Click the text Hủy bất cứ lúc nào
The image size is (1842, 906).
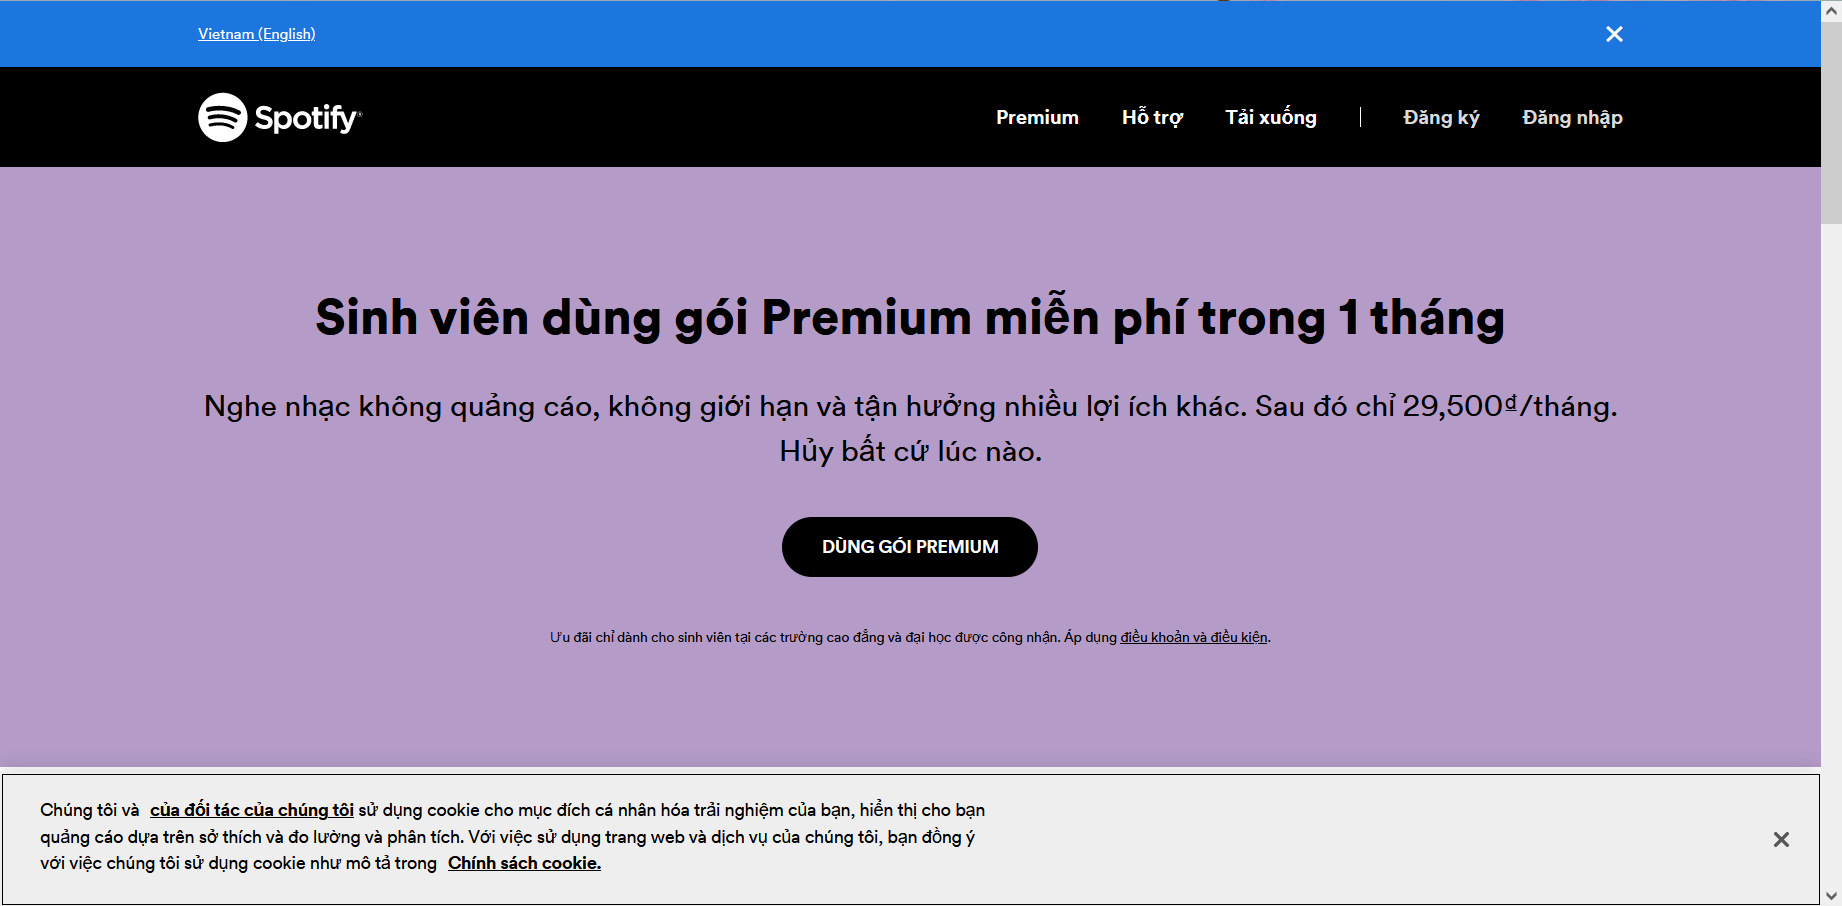910,451
